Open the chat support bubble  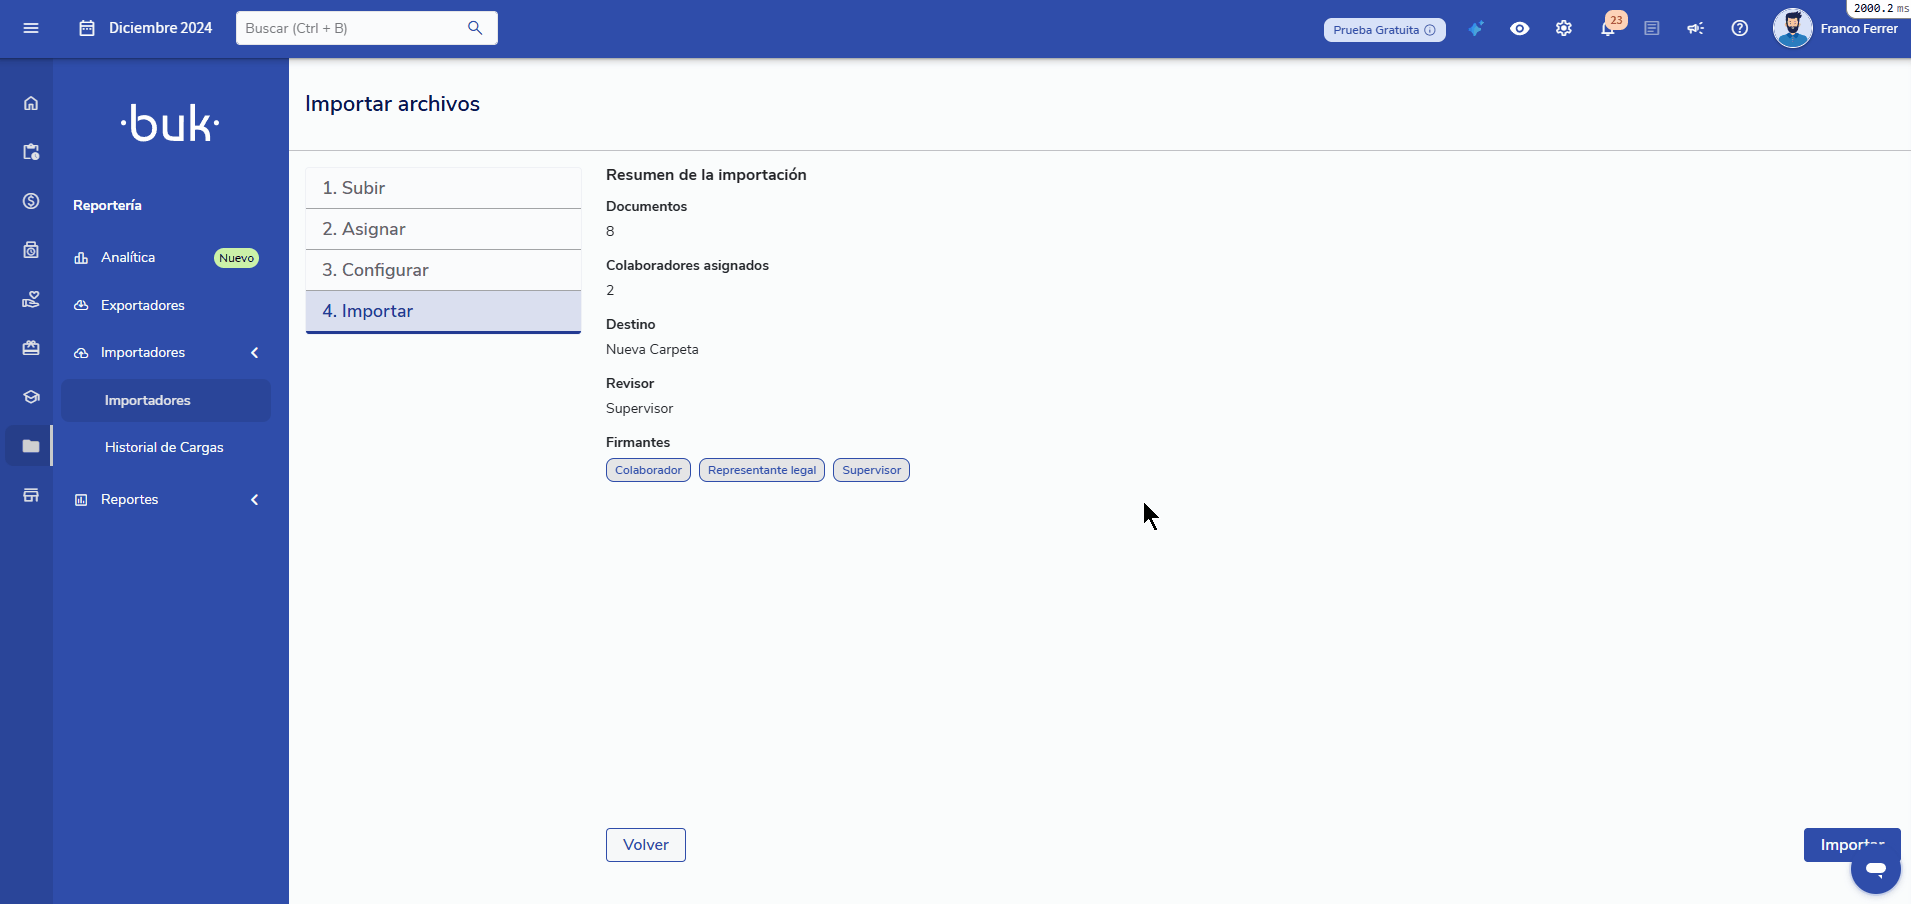(1875, 869)
